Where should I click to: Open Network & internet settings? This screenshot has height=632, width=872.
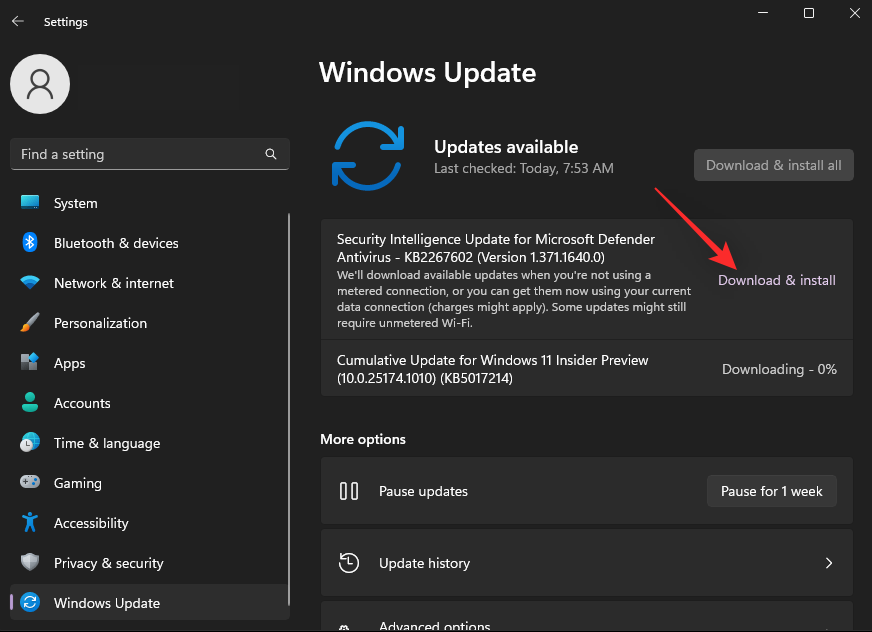point(113,283)
